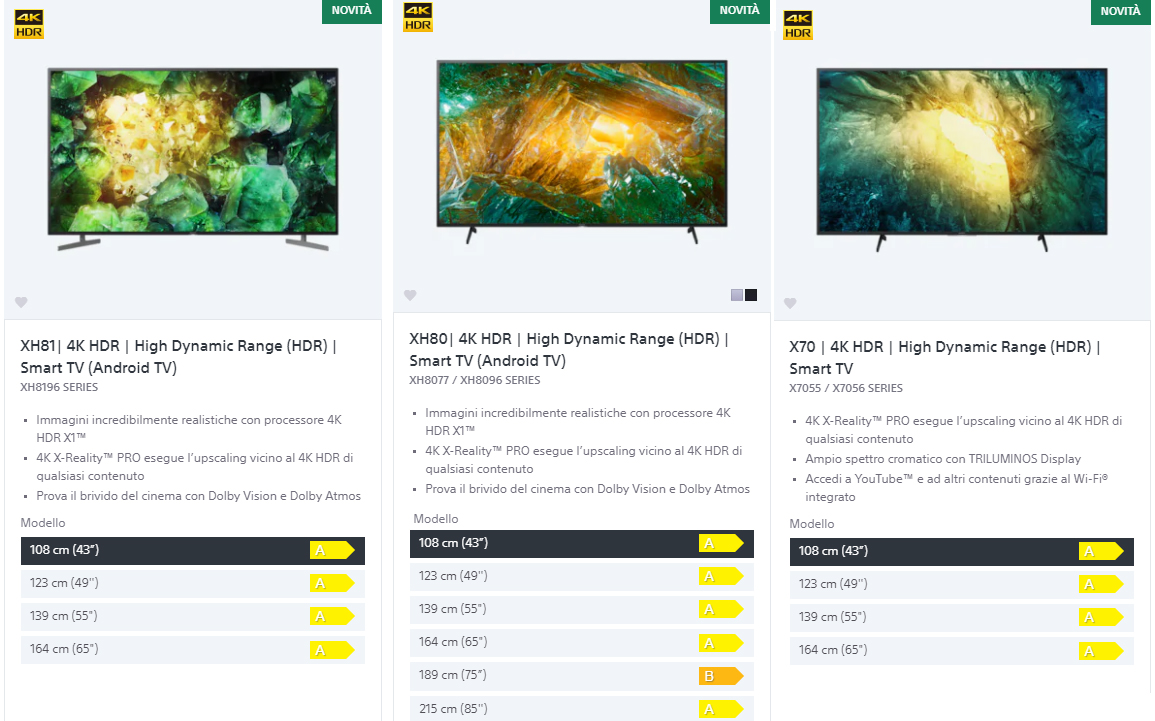1155x721 pixels.
Task: Click the NOVITÀ badge on X70 card
Action: point(1120,12)
